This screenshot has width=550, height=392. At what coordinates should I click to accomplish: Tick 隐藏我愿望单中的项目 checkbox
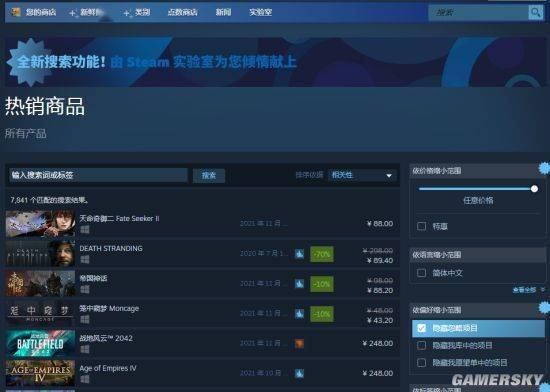(x=422, y=363)
